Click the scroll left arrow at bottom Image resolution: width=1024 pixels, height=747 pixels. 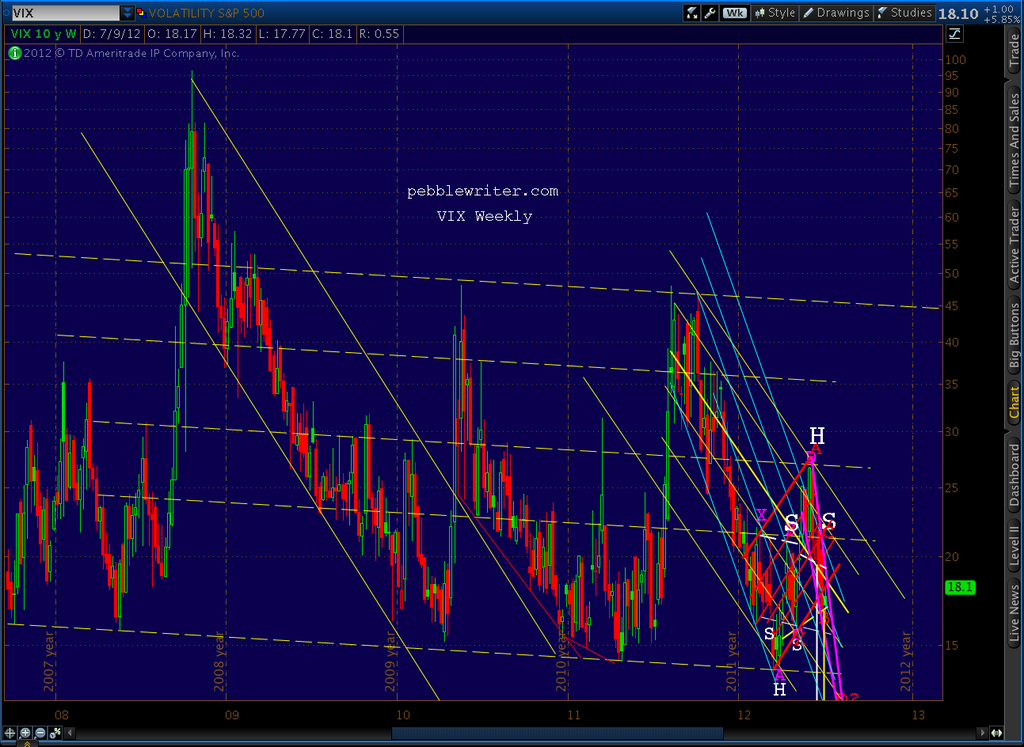[x=71, y=733]
